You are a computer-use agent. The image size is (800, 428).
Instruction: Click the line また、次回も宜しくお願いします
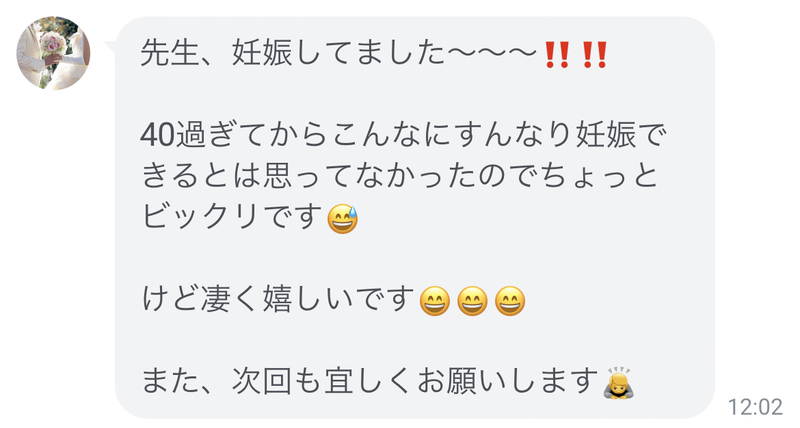[370, 381]
